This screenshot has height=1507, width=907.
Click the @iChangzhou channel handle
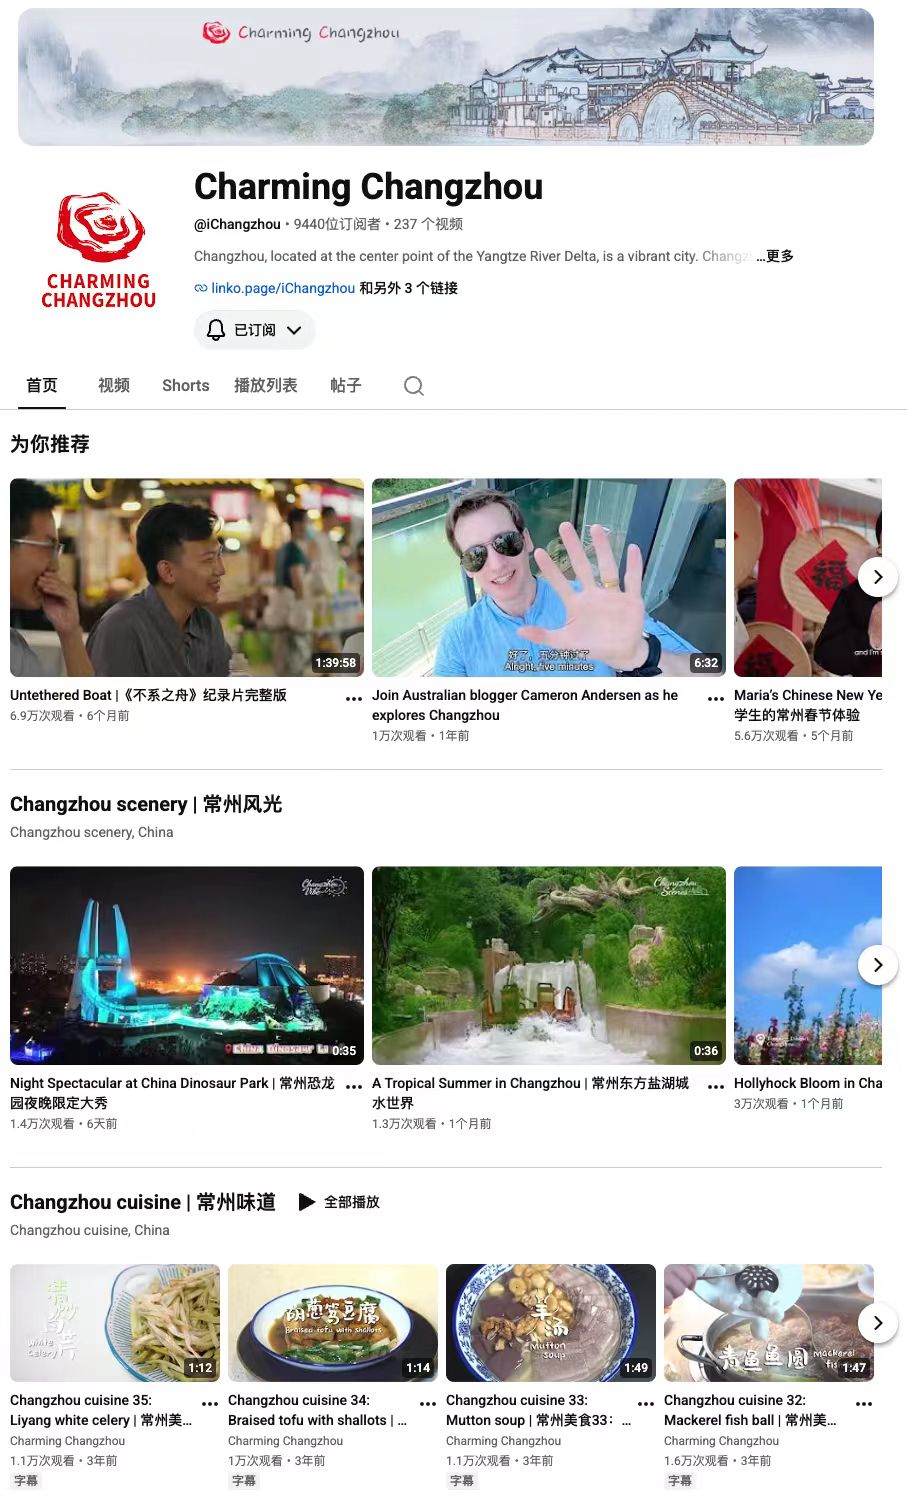point(237,224)
